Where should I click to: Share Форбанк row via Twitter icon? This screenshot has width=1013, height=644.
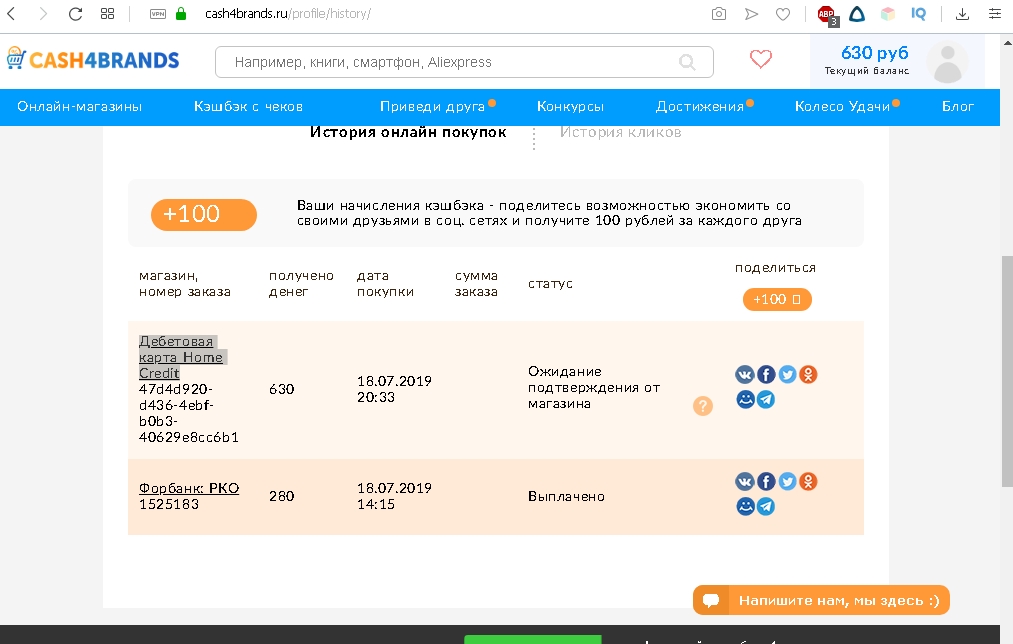tap(787, 482)
